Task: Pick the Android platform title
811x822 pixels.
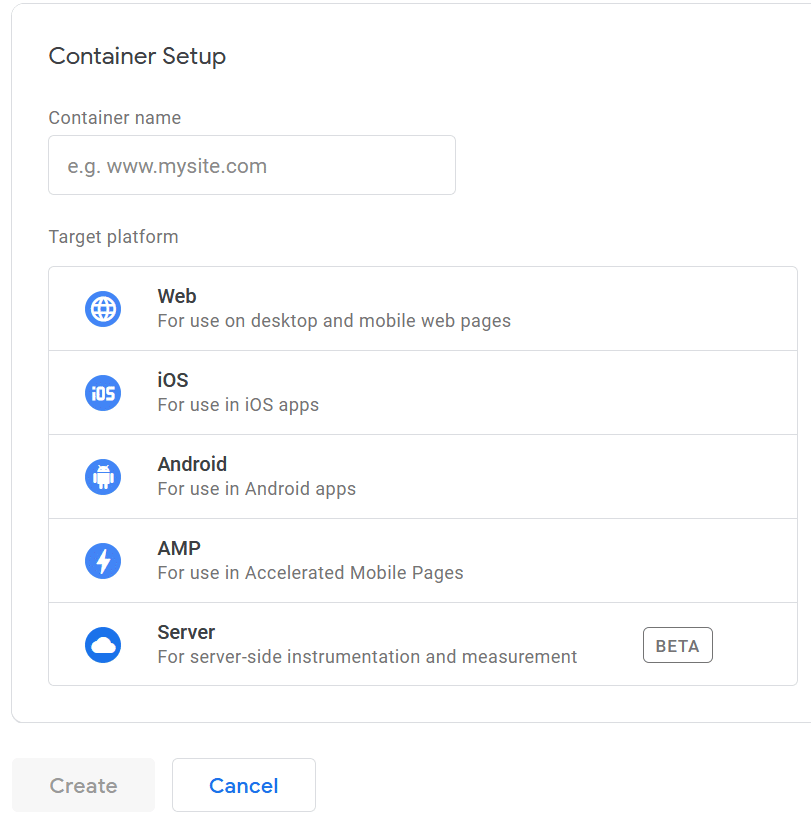Action: pos(192,464)
